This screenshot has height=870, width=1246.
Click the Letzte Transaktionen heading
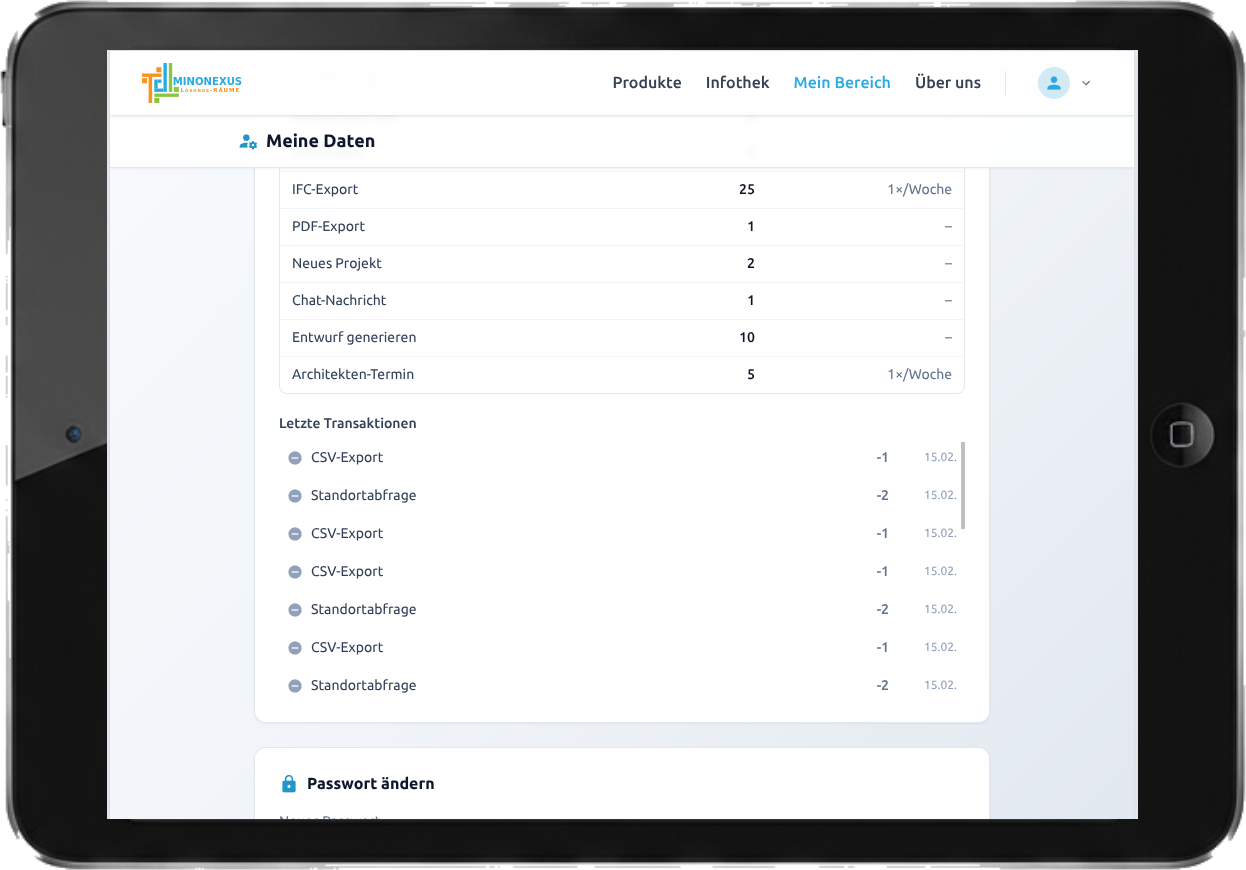click(347, 423)
